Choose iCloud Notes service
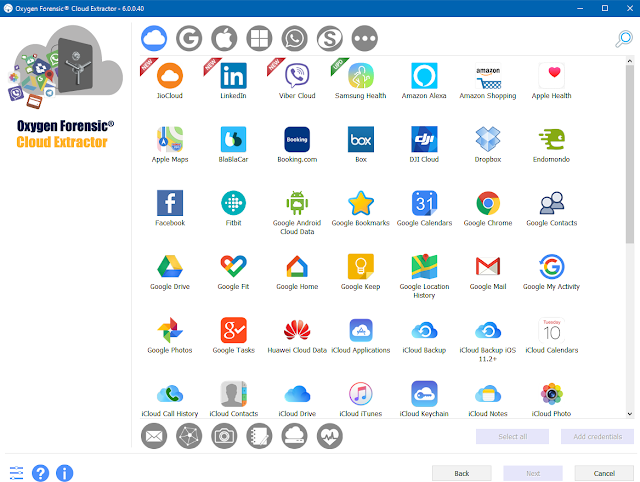The image size is (640, 482). [488, 399]
